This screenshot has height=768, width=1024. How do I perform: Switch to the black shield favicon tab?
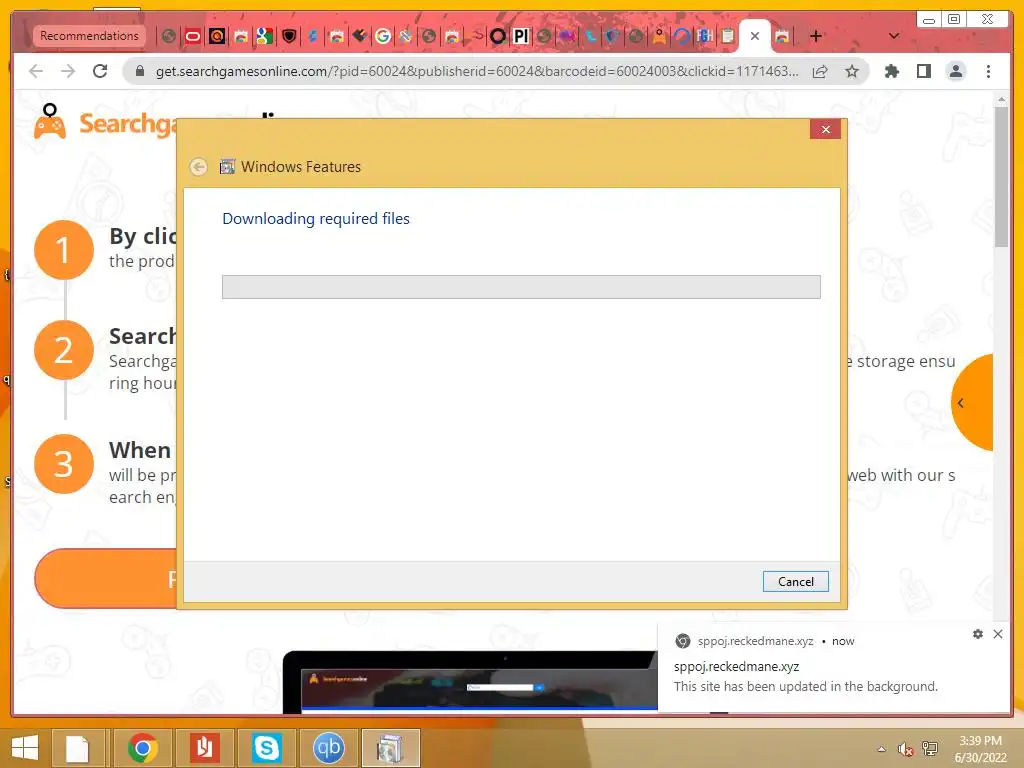[289, 36]
